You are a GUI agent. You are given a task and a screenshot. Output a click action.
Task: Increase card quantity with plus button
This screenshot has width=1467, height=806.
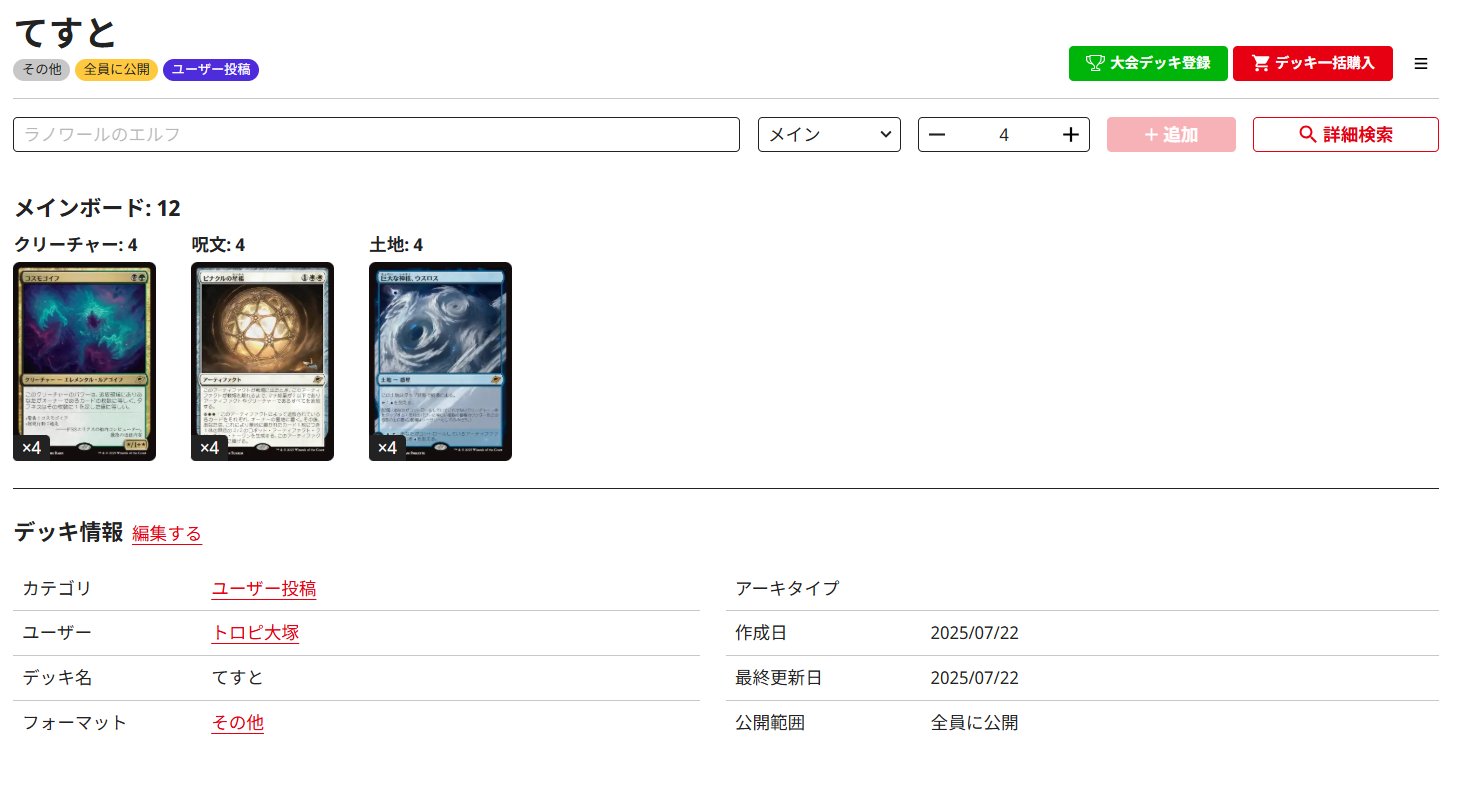(x=1070, y=135)
